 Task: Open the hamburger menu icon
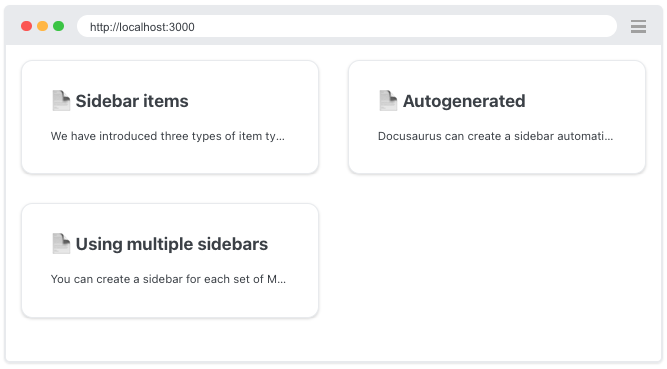tap(638, 26)
